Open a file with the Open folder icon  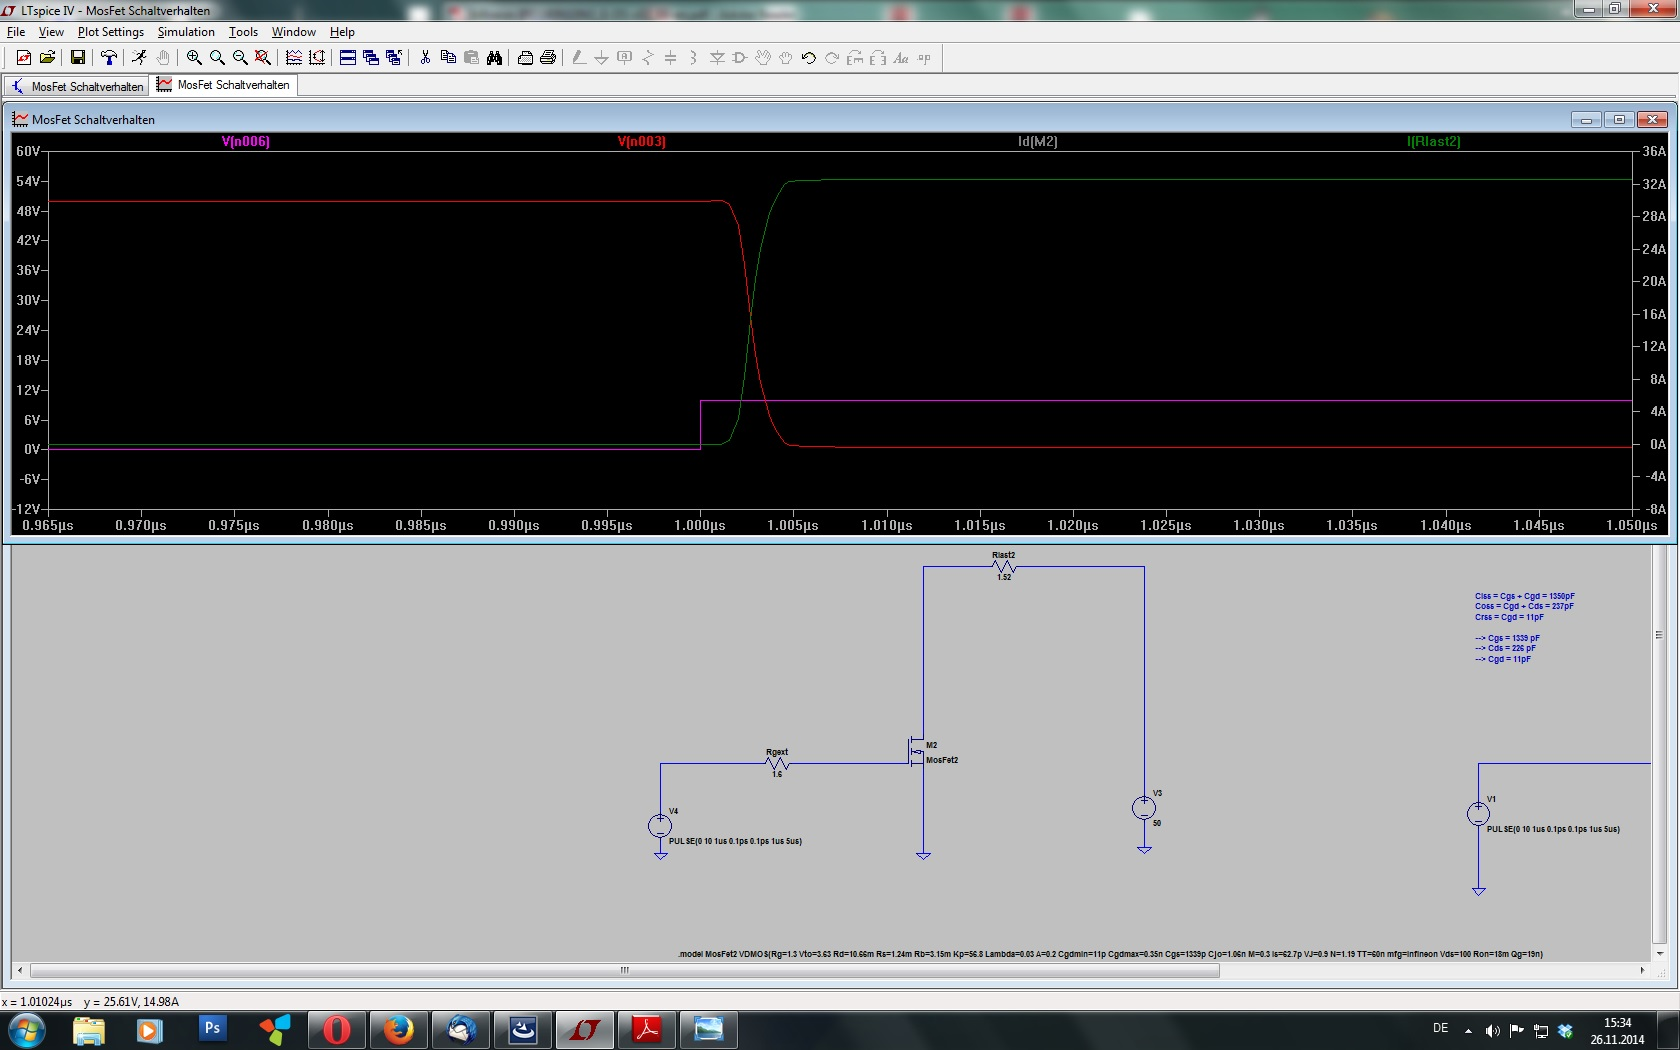pyautogui.click(x=47, y=58)
